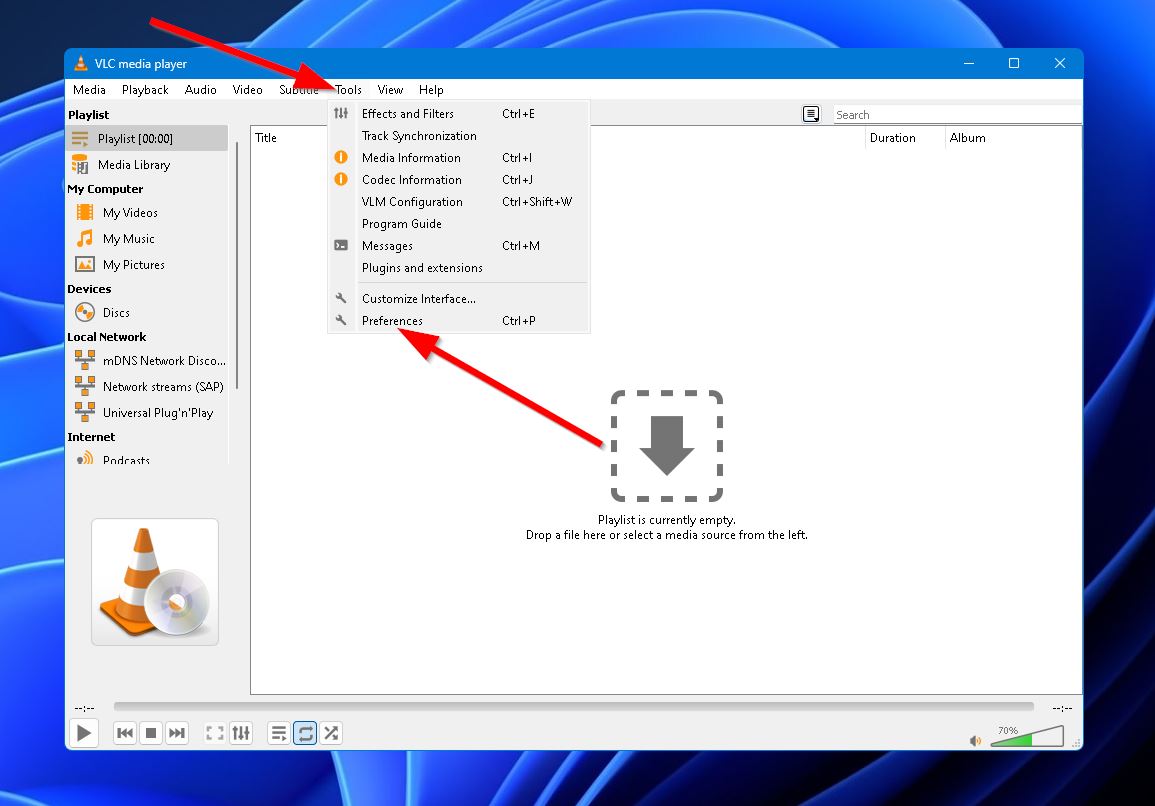This screenshot has width=1155, height=806.
Task: Open the Media menu
Action: click(x=89, y=90)
